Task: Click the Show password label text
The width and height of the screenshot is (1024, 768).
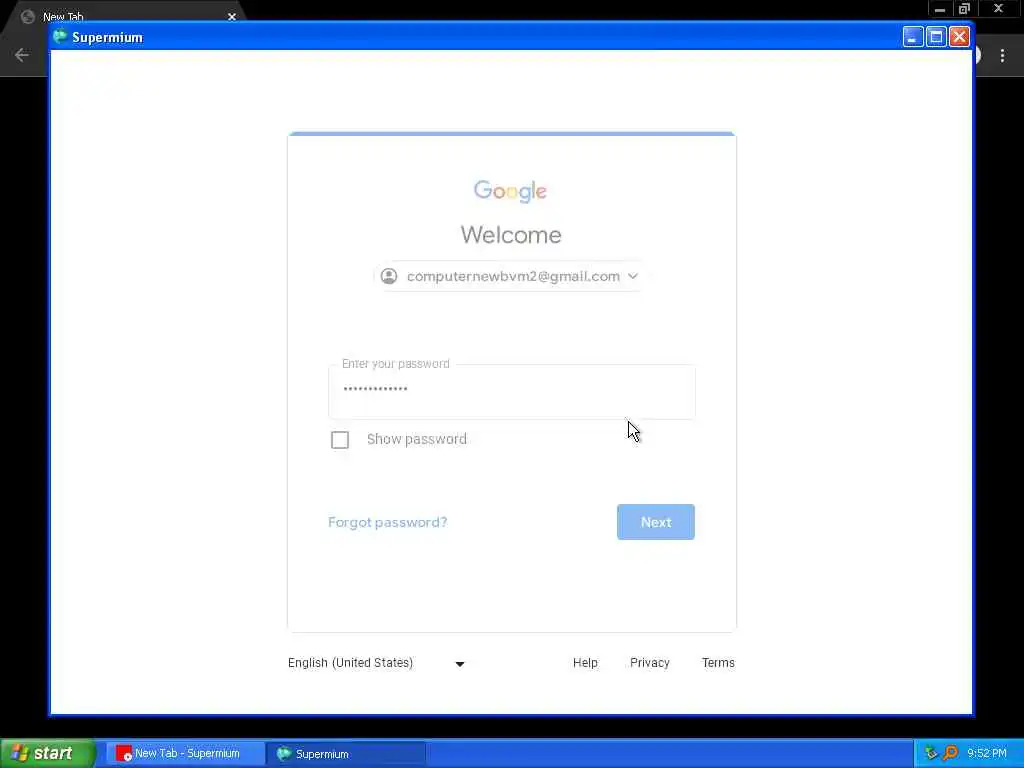Action: 417,439
